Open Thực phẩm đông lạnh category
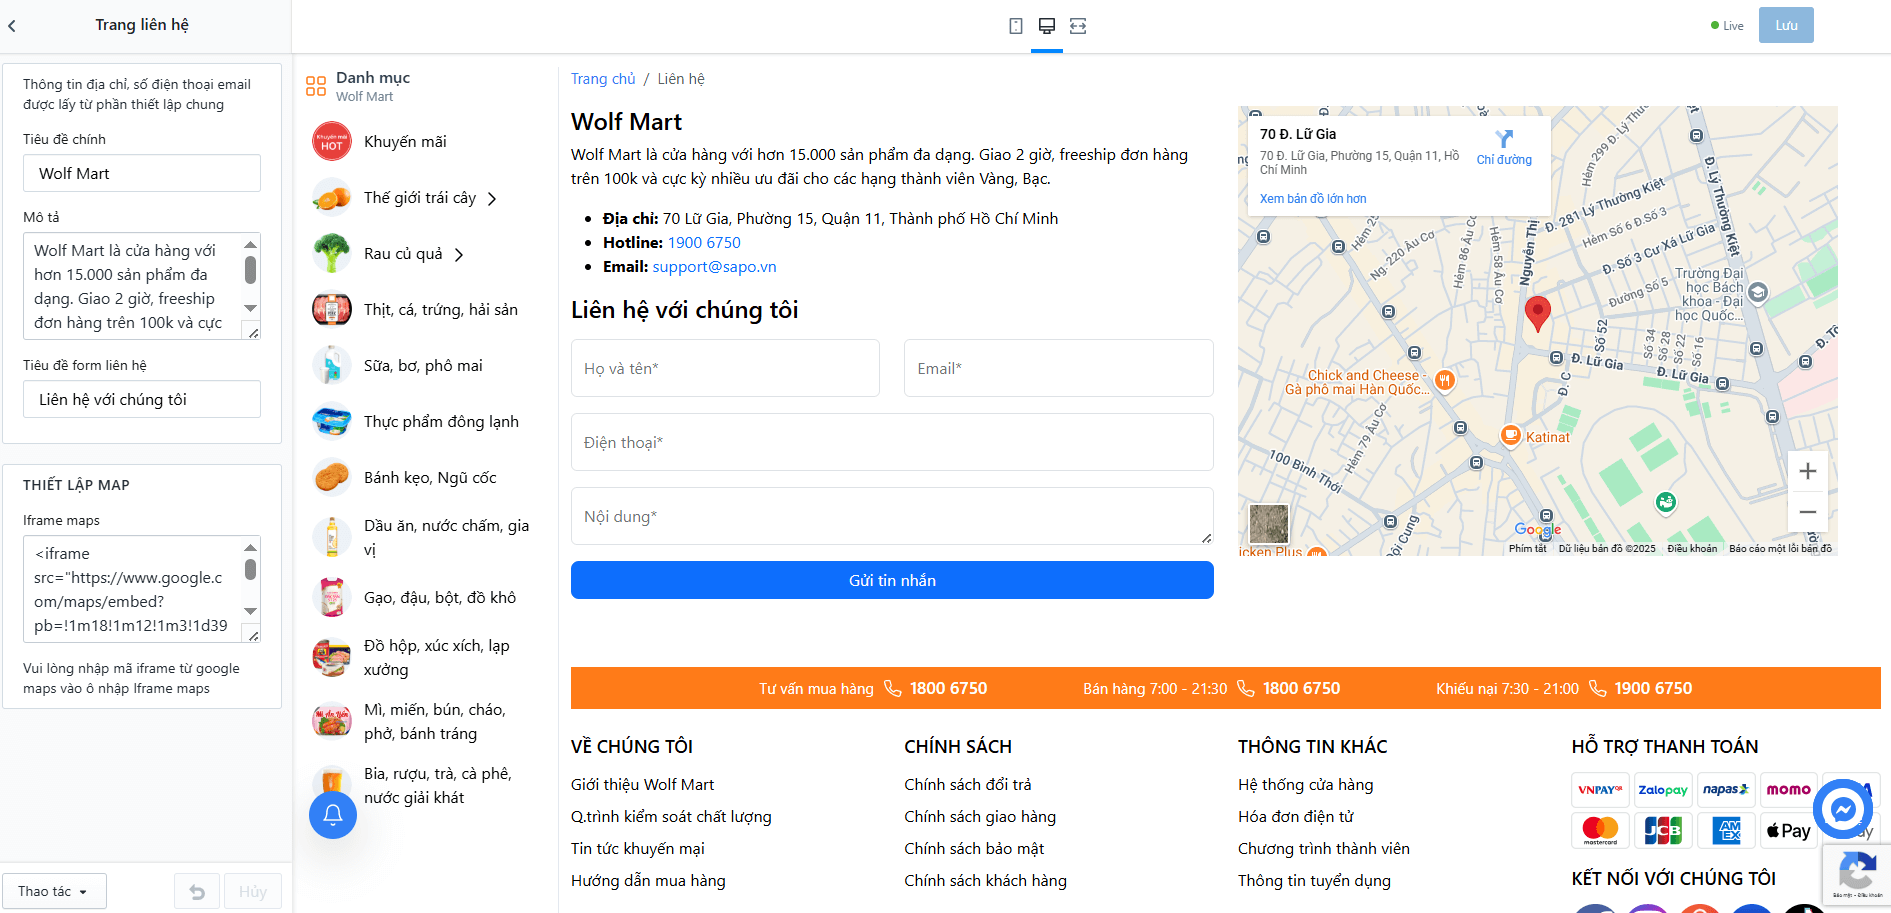 (x=441, y=422)
